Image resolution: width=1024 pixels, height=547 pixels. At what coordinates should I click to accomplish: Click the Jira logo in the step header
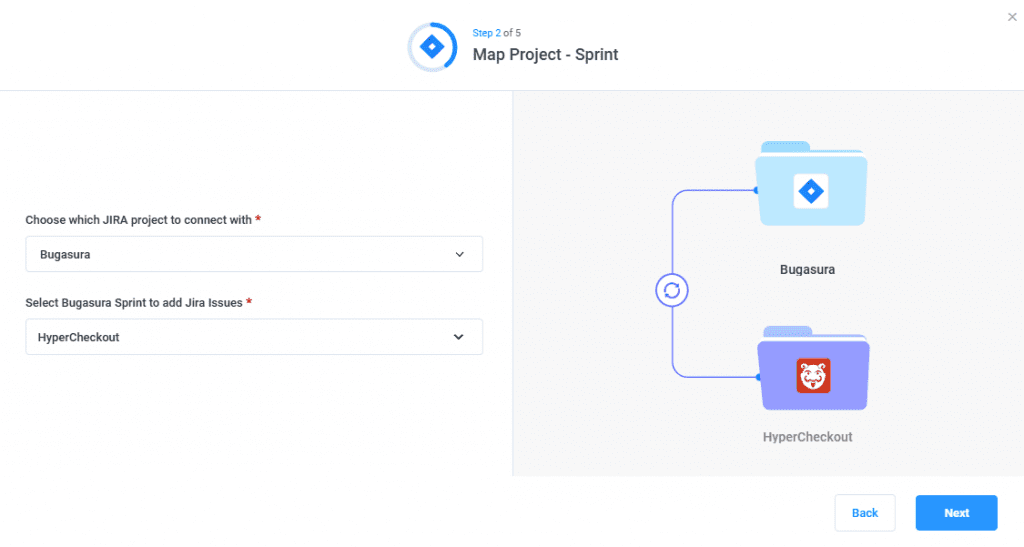click(432, 47)
